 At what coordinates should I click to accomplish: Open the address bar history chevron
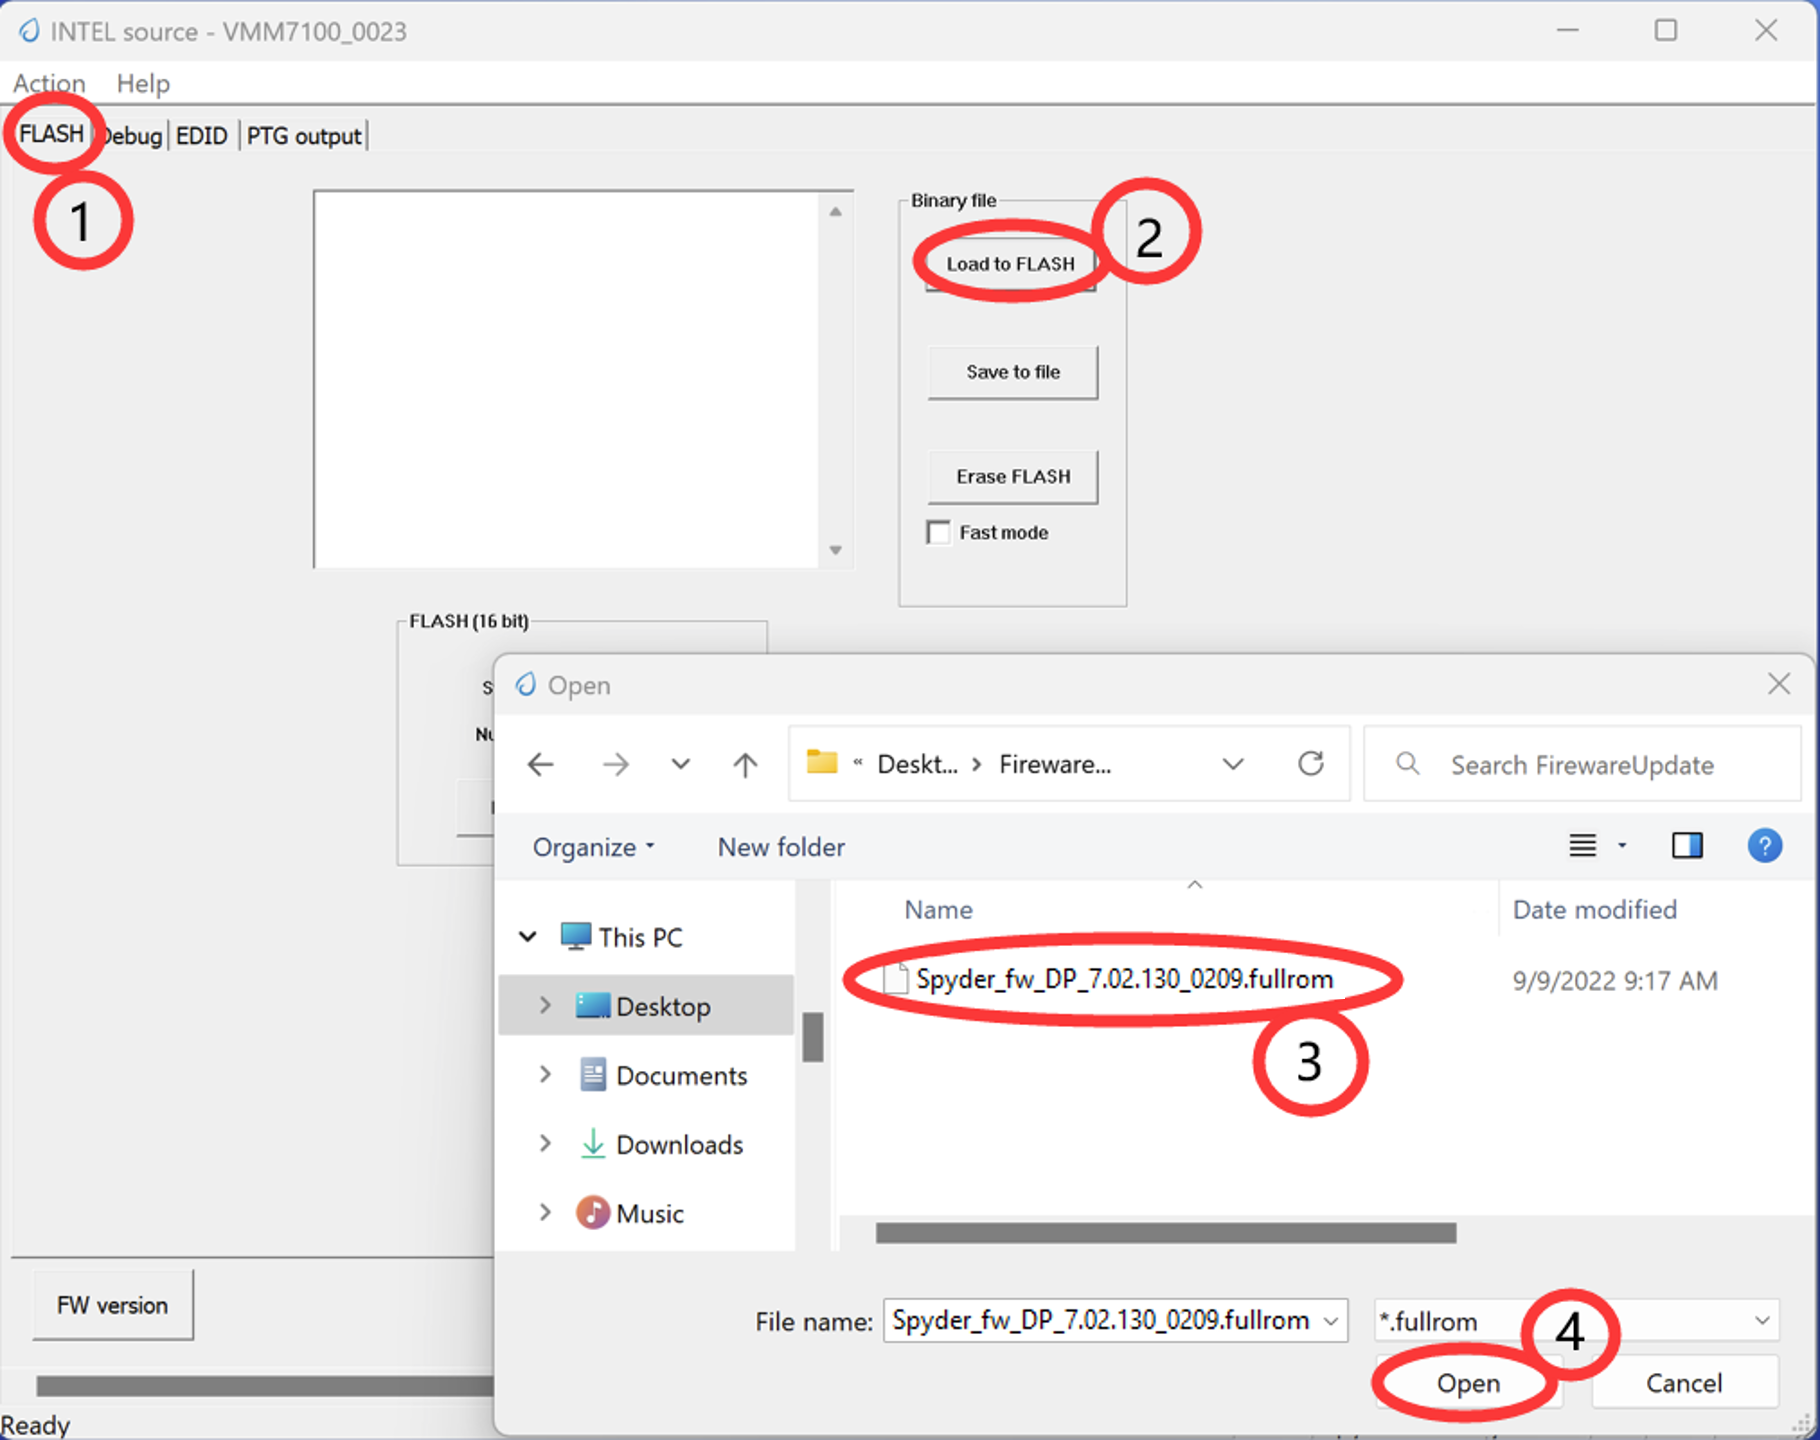click(x=1232, y=764)
